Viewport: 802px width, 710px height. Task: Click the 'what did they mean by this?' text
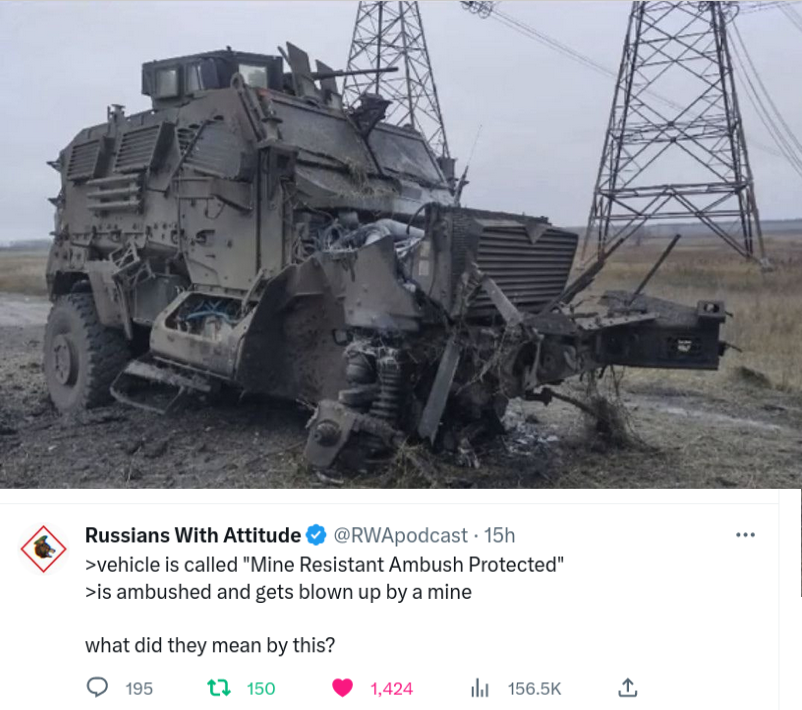pyautogui.click(x=210, y=645)
